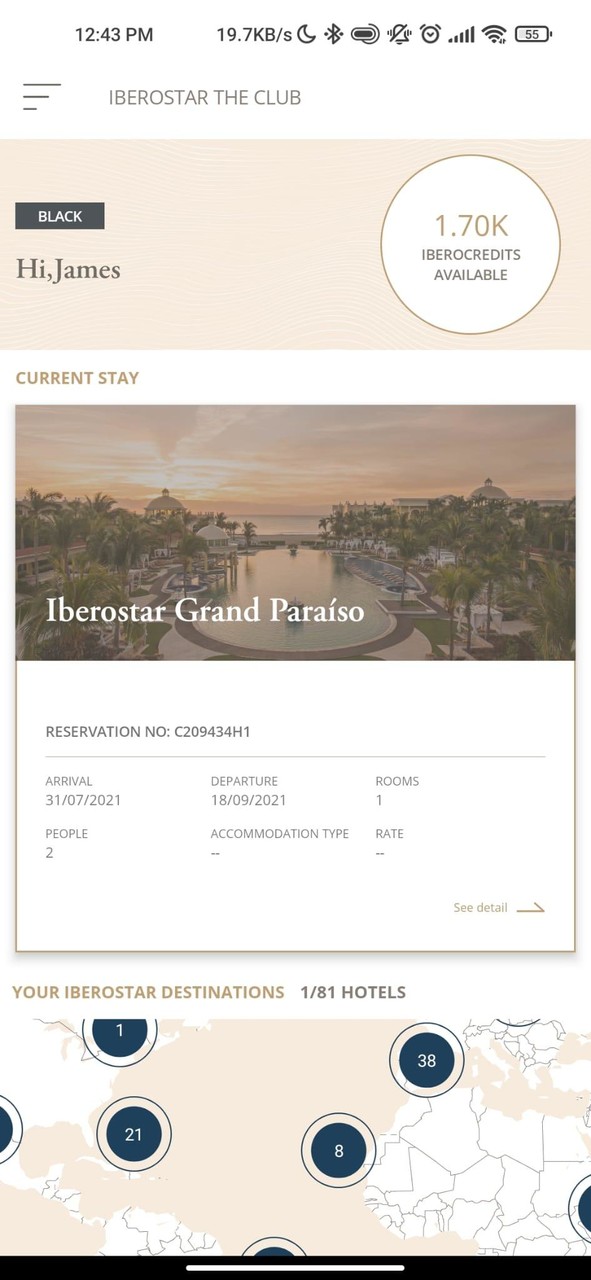Select the '21' hotels map marker
The height and width of the screenshot is (1280, 591).
point(134,1133)
